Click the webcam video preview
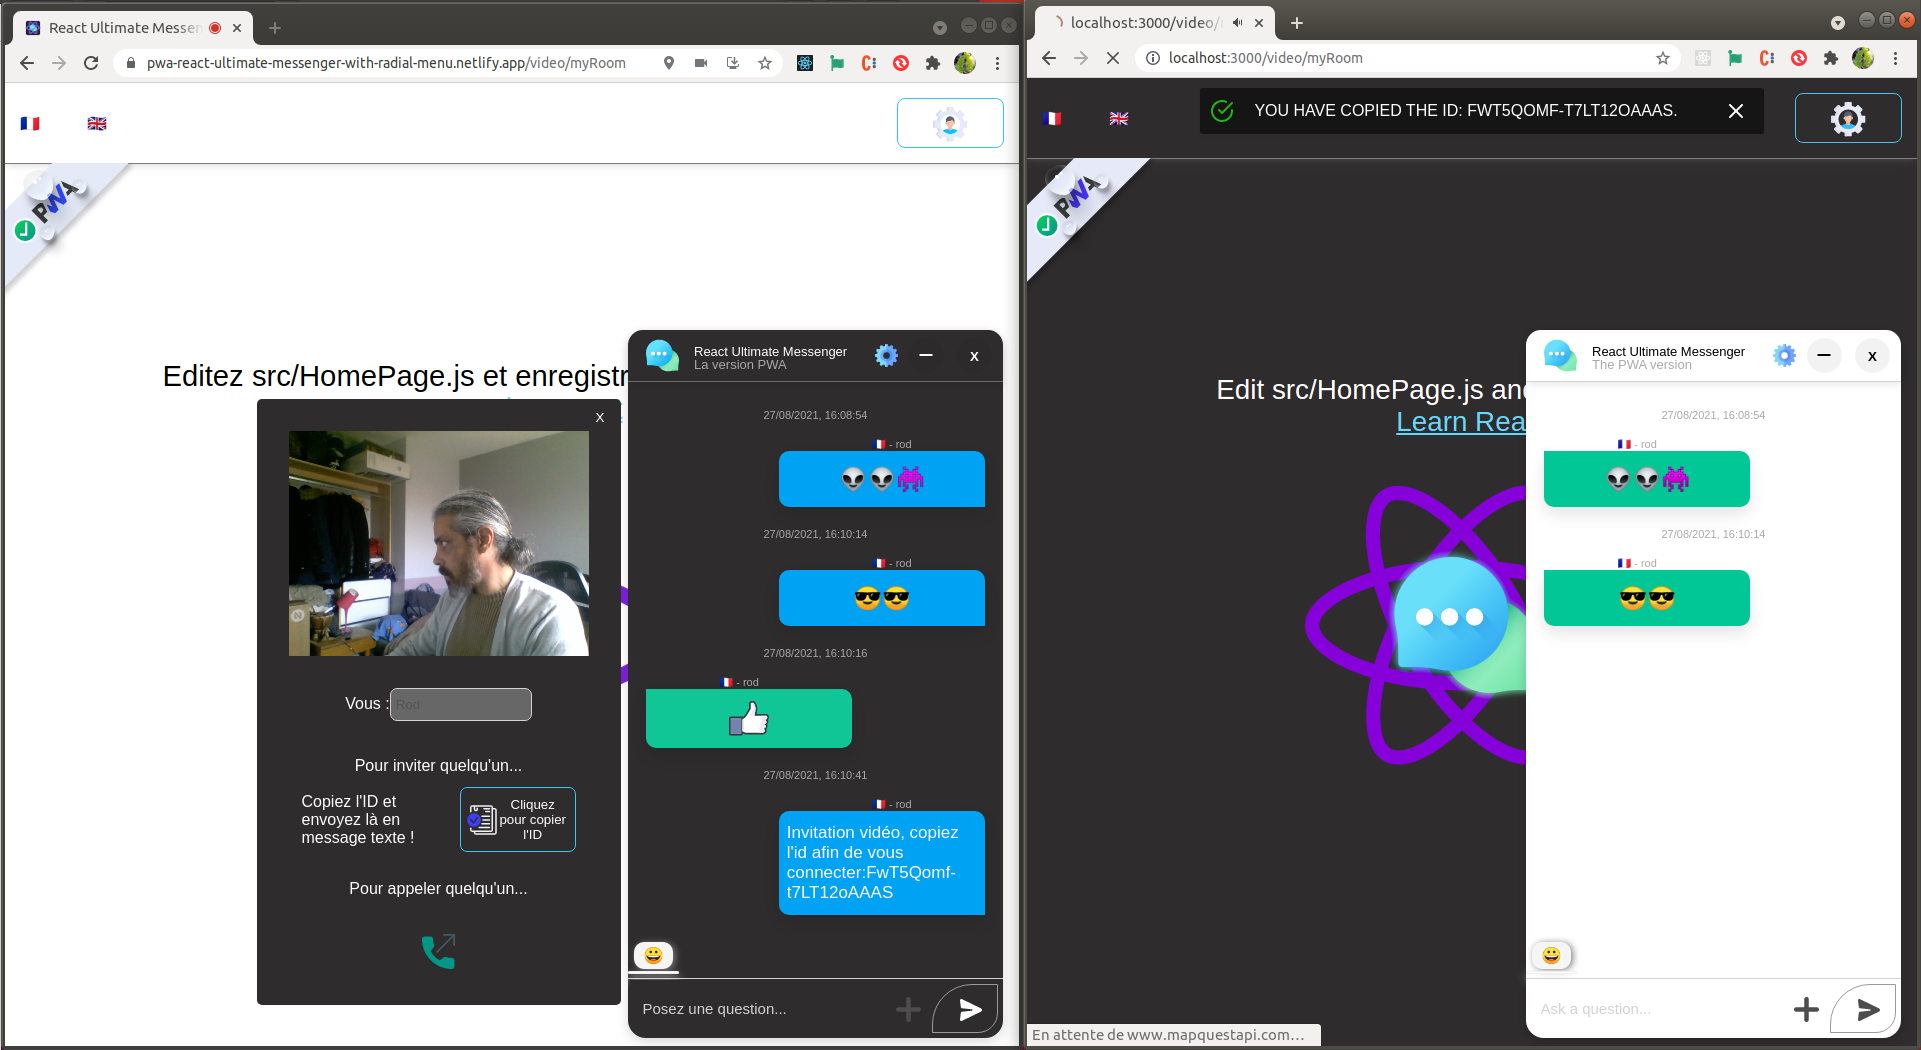 click(x=438, y=543)
